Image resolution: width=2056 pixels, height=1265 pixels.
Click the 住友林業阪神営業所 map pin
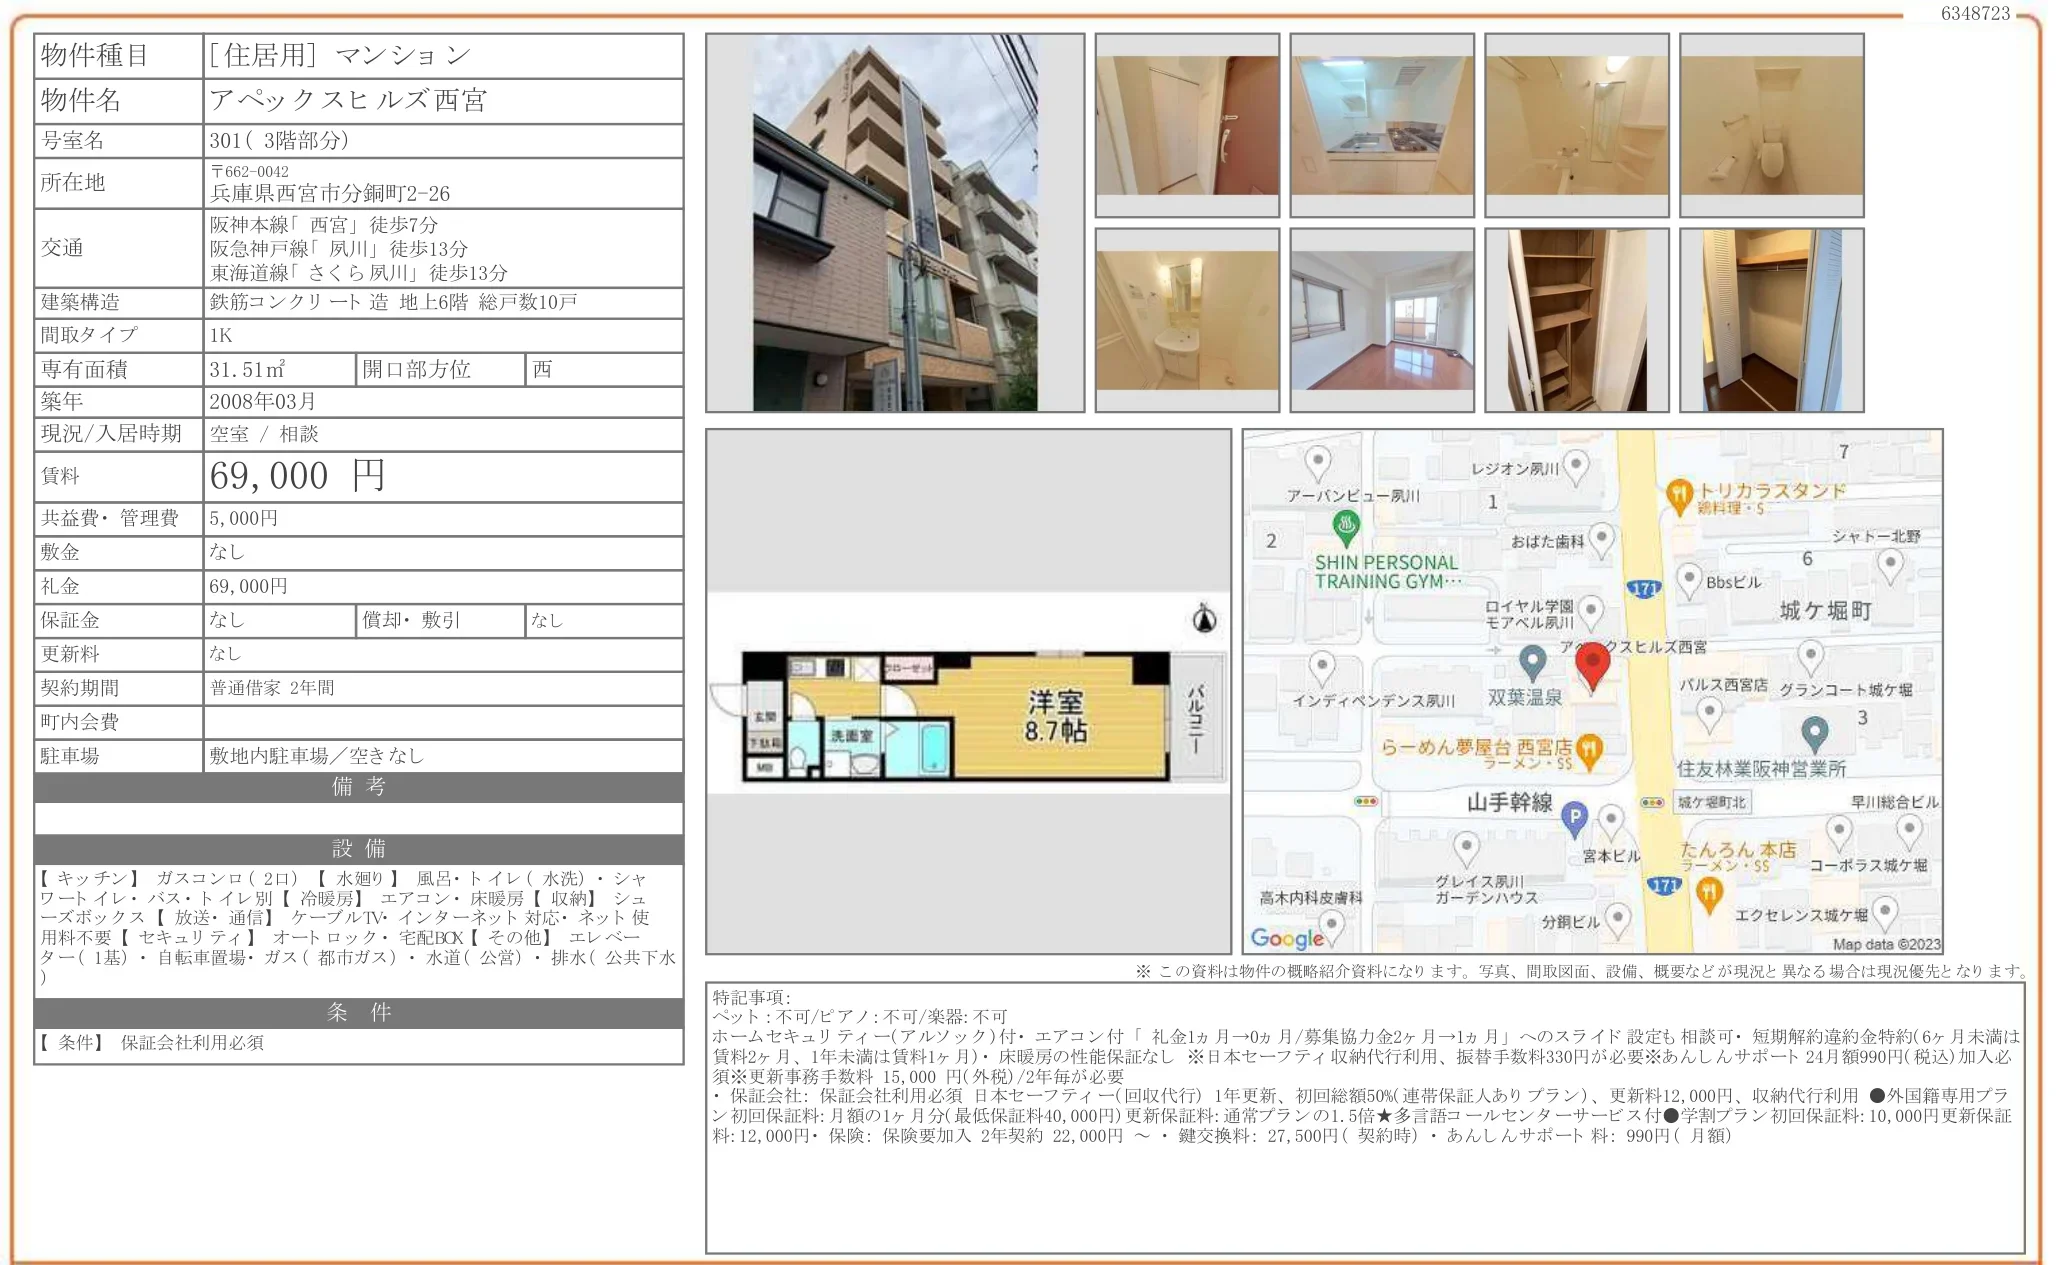(1814, 733)
